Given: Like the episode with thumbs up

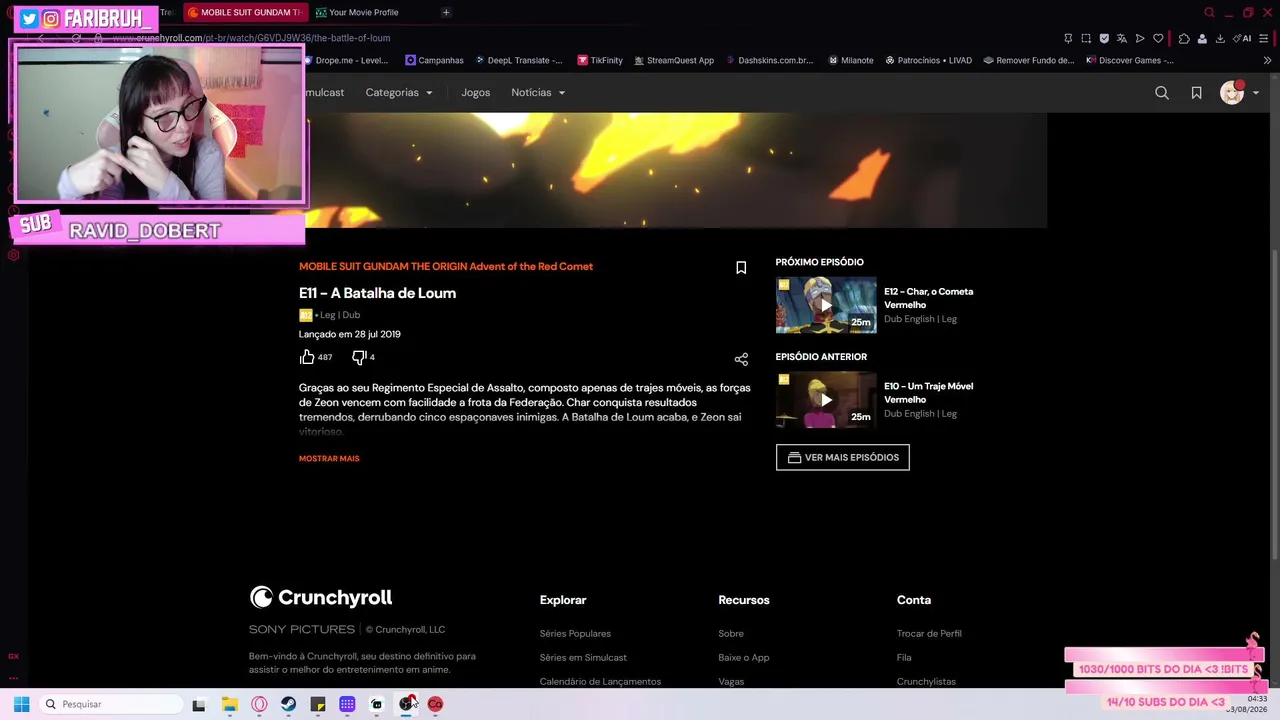Looking at the screenshot, I should 307,357.
